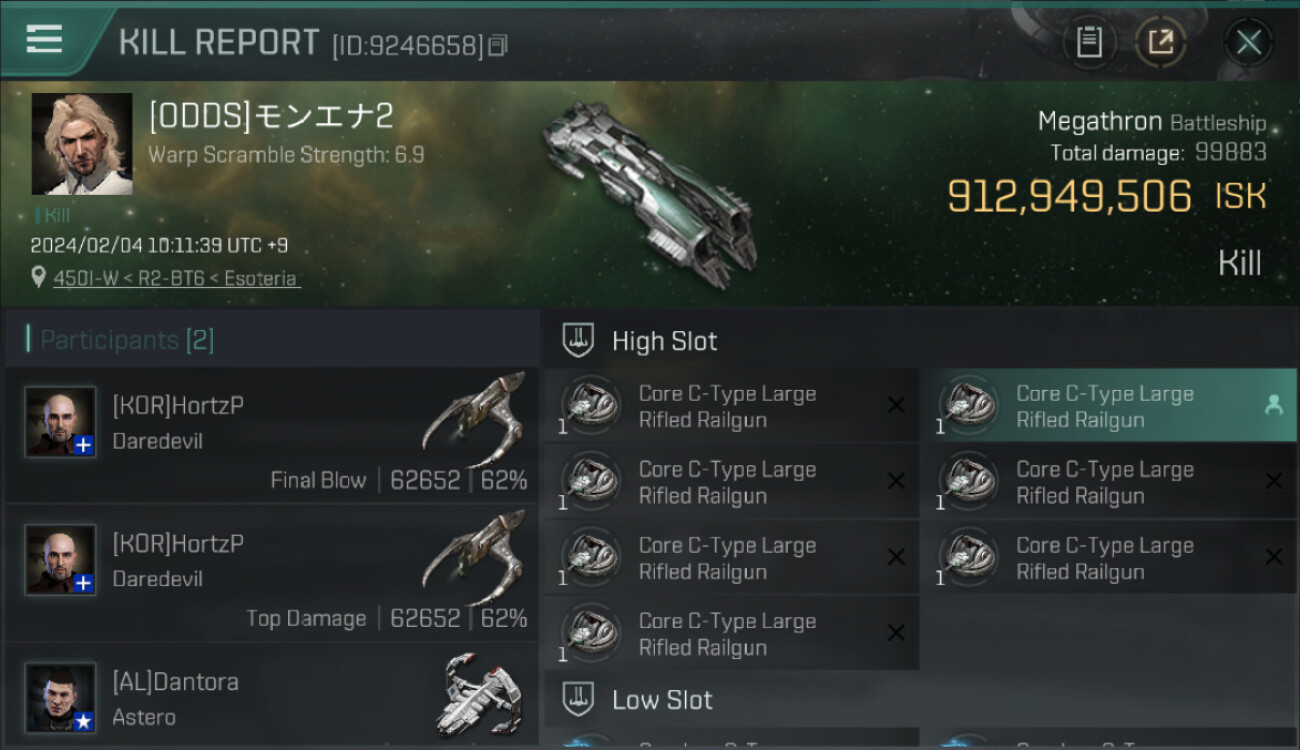The image size is (1300, 750).
Task: Select the highlighted railgun with person icon
Action: pyautogui.click(x=1109, y=406)
